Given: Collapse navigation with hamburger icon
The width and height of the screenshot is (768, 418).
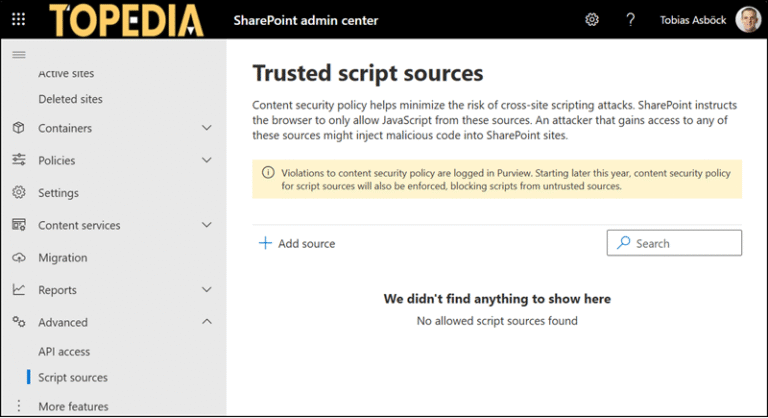Looking at the screenshot, I should (19, 55).
